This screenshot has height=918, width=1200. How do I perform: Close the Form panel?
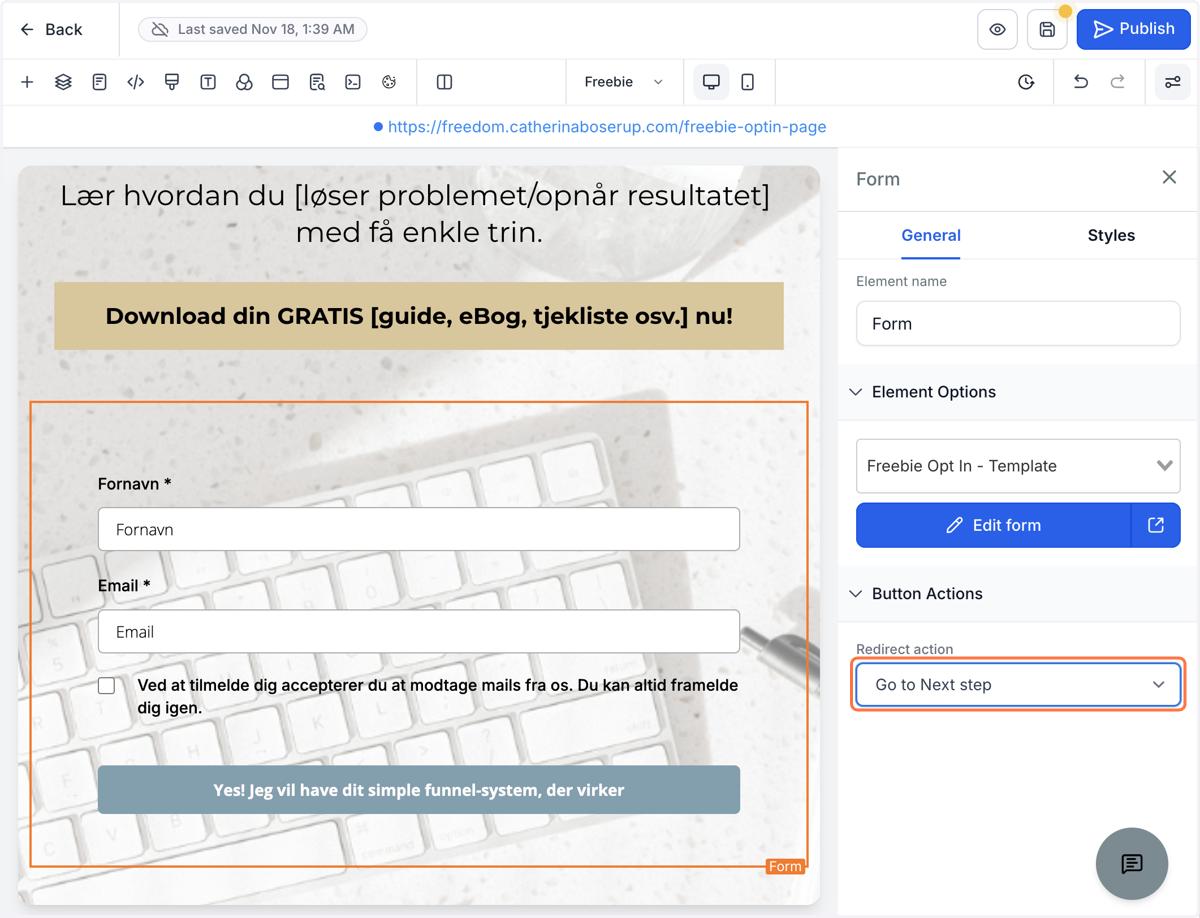(x=1169, y=178)
